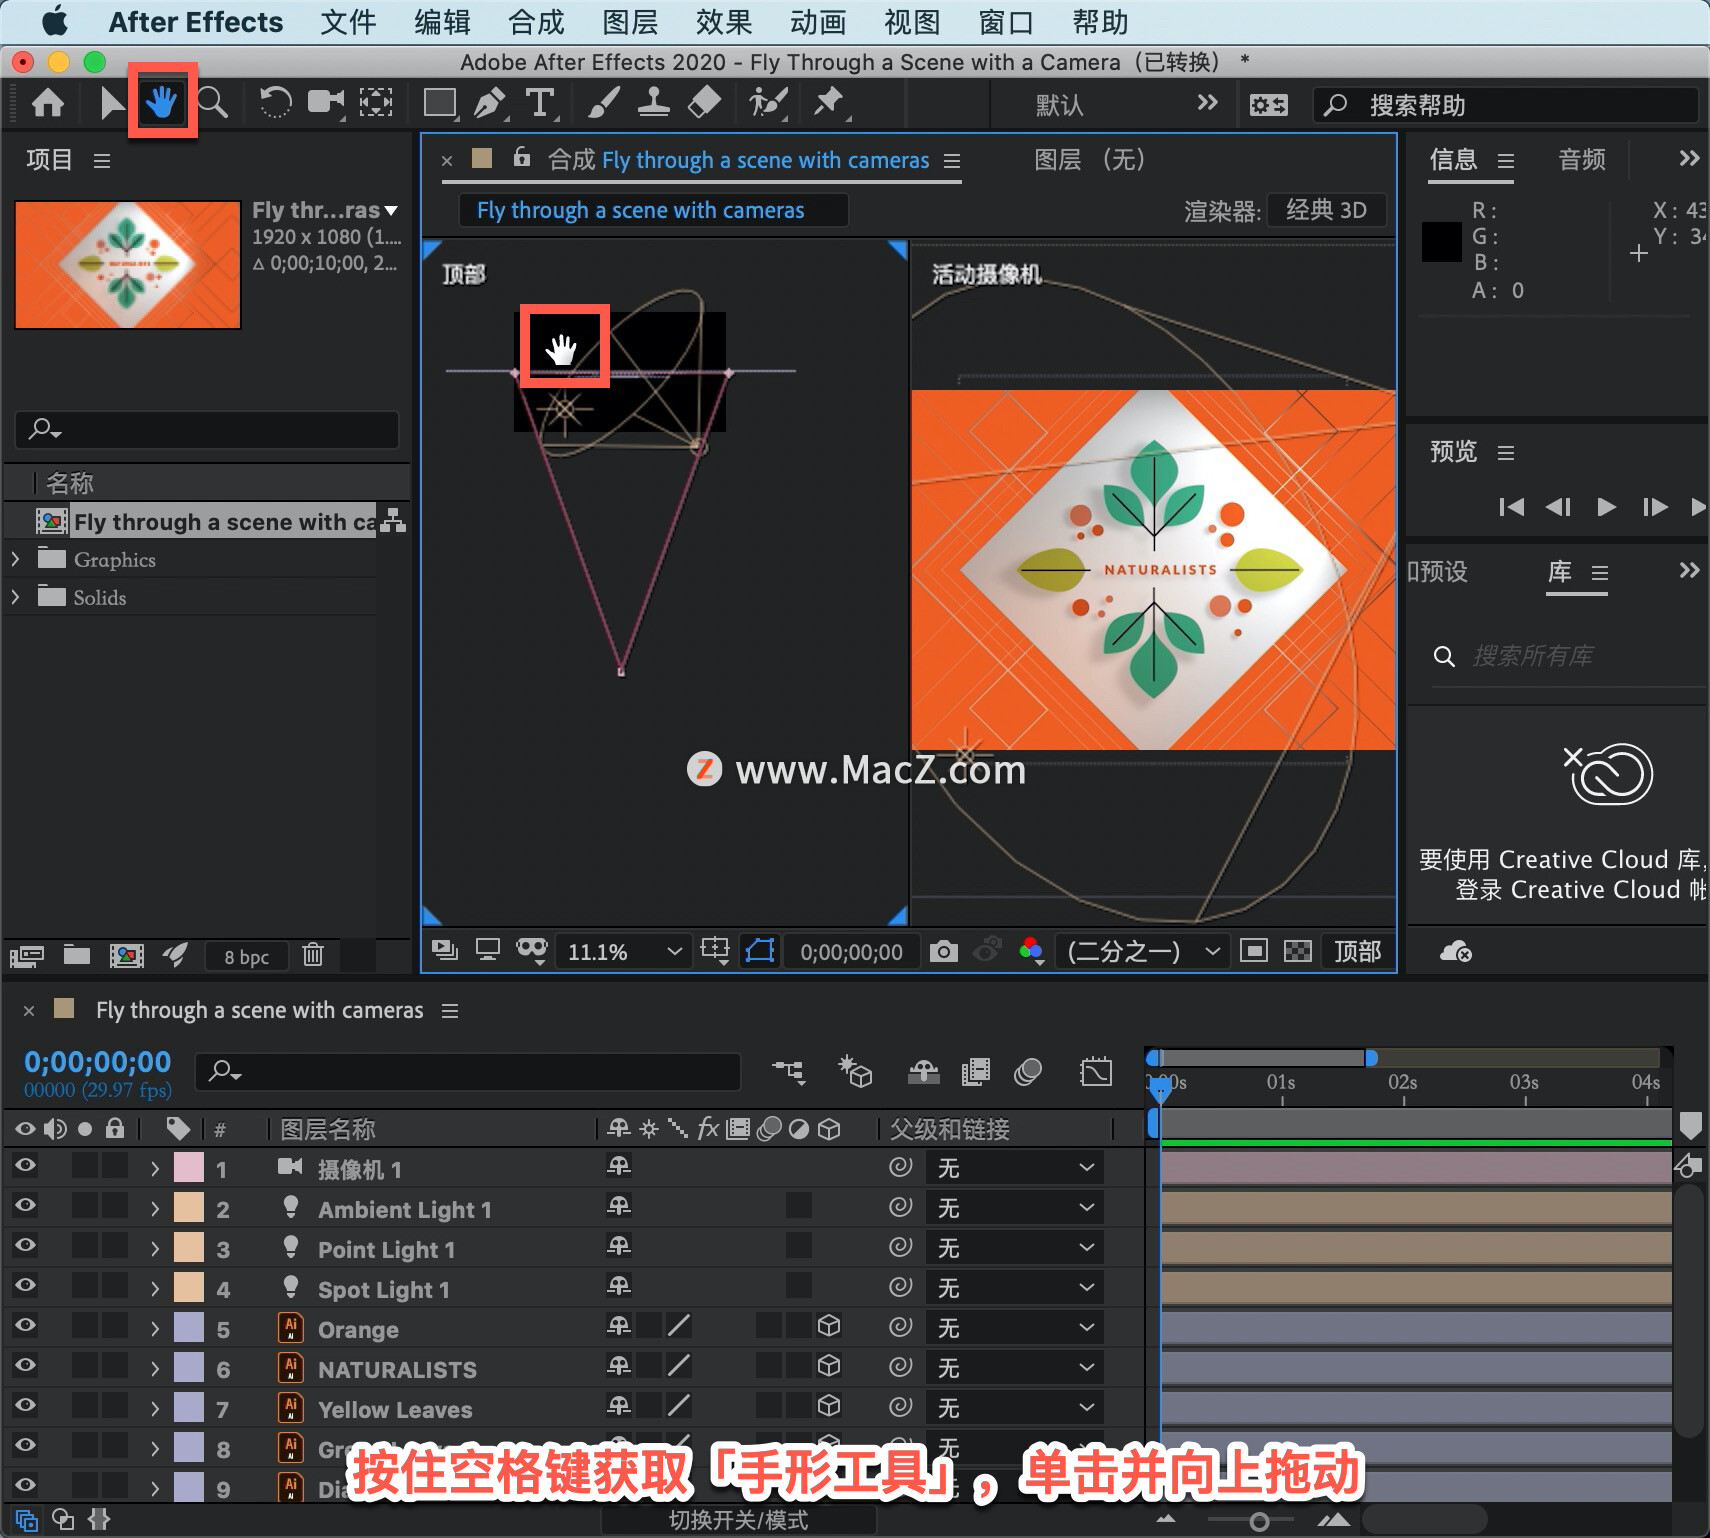The width and height of the screenshot is (1710, 1538).
Task: Hide the Orange layer
Action: click(x=25, y=1325)
